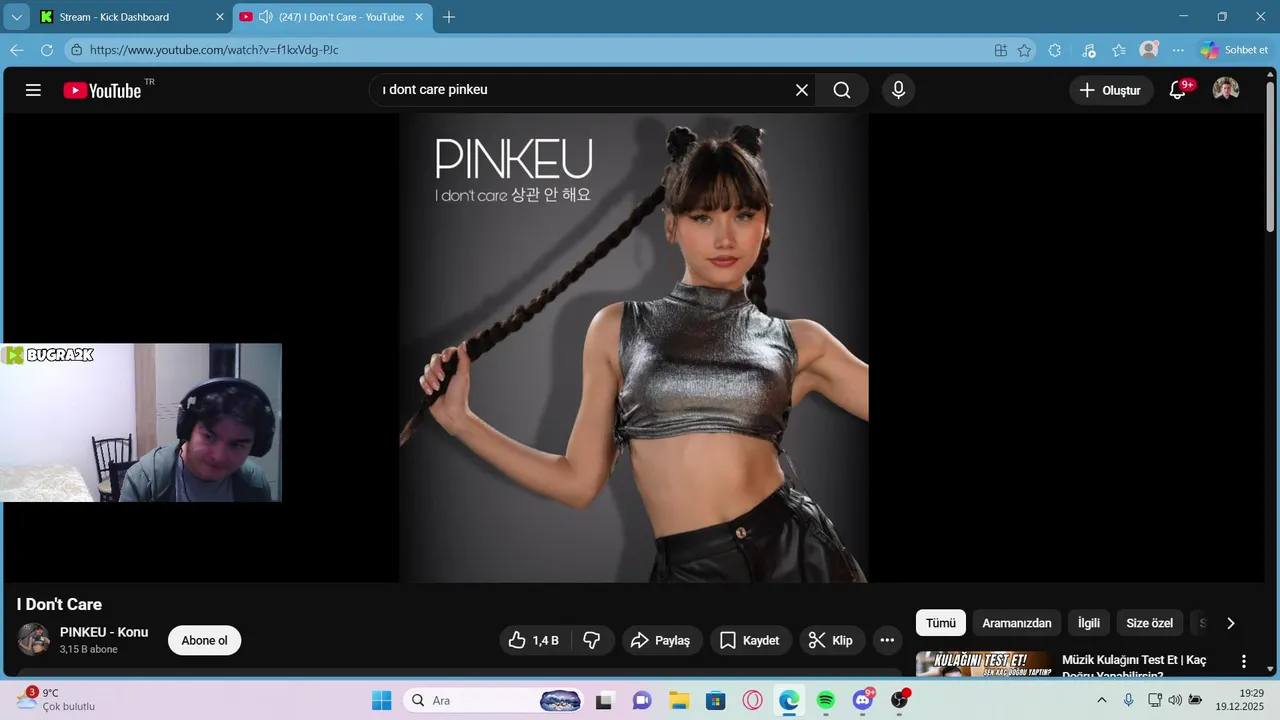Open the split screen apps icon
The image size is (1280, 720).
pyautogui.click(x=1001, y=50)
